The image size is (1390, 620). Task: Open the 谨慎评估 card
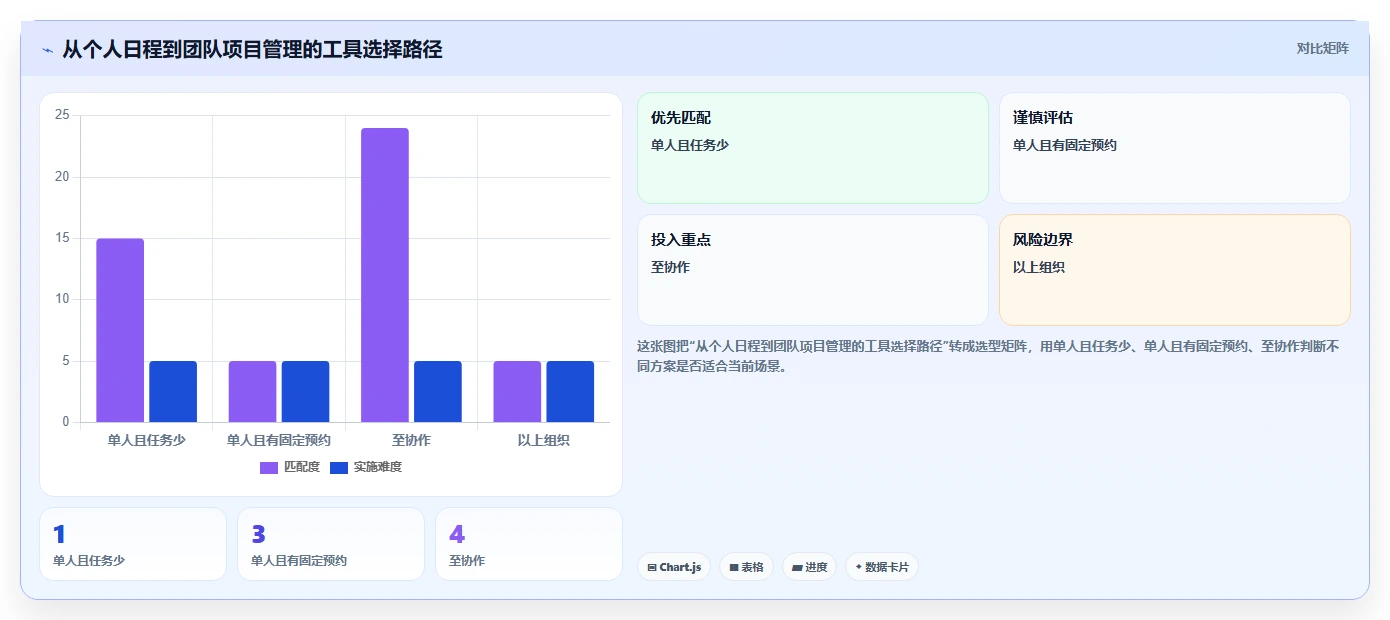[x=1175, y=148]
